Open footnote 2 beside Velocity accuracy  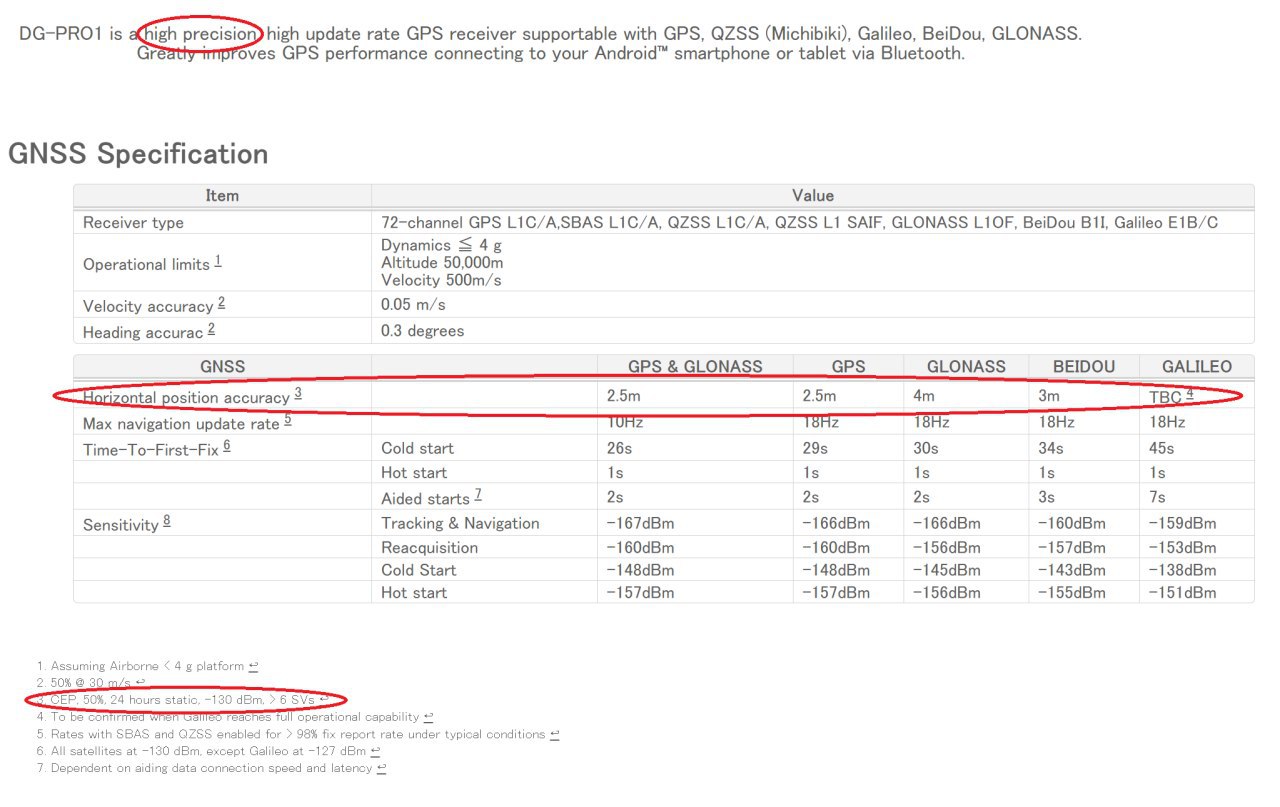click(221, 303)
